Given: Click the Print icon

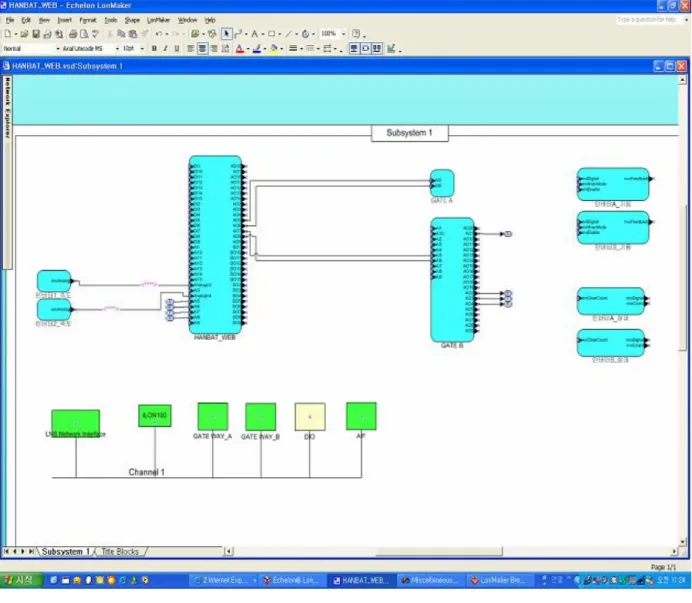Looking at the screenshot, I should tap(73, 34).
